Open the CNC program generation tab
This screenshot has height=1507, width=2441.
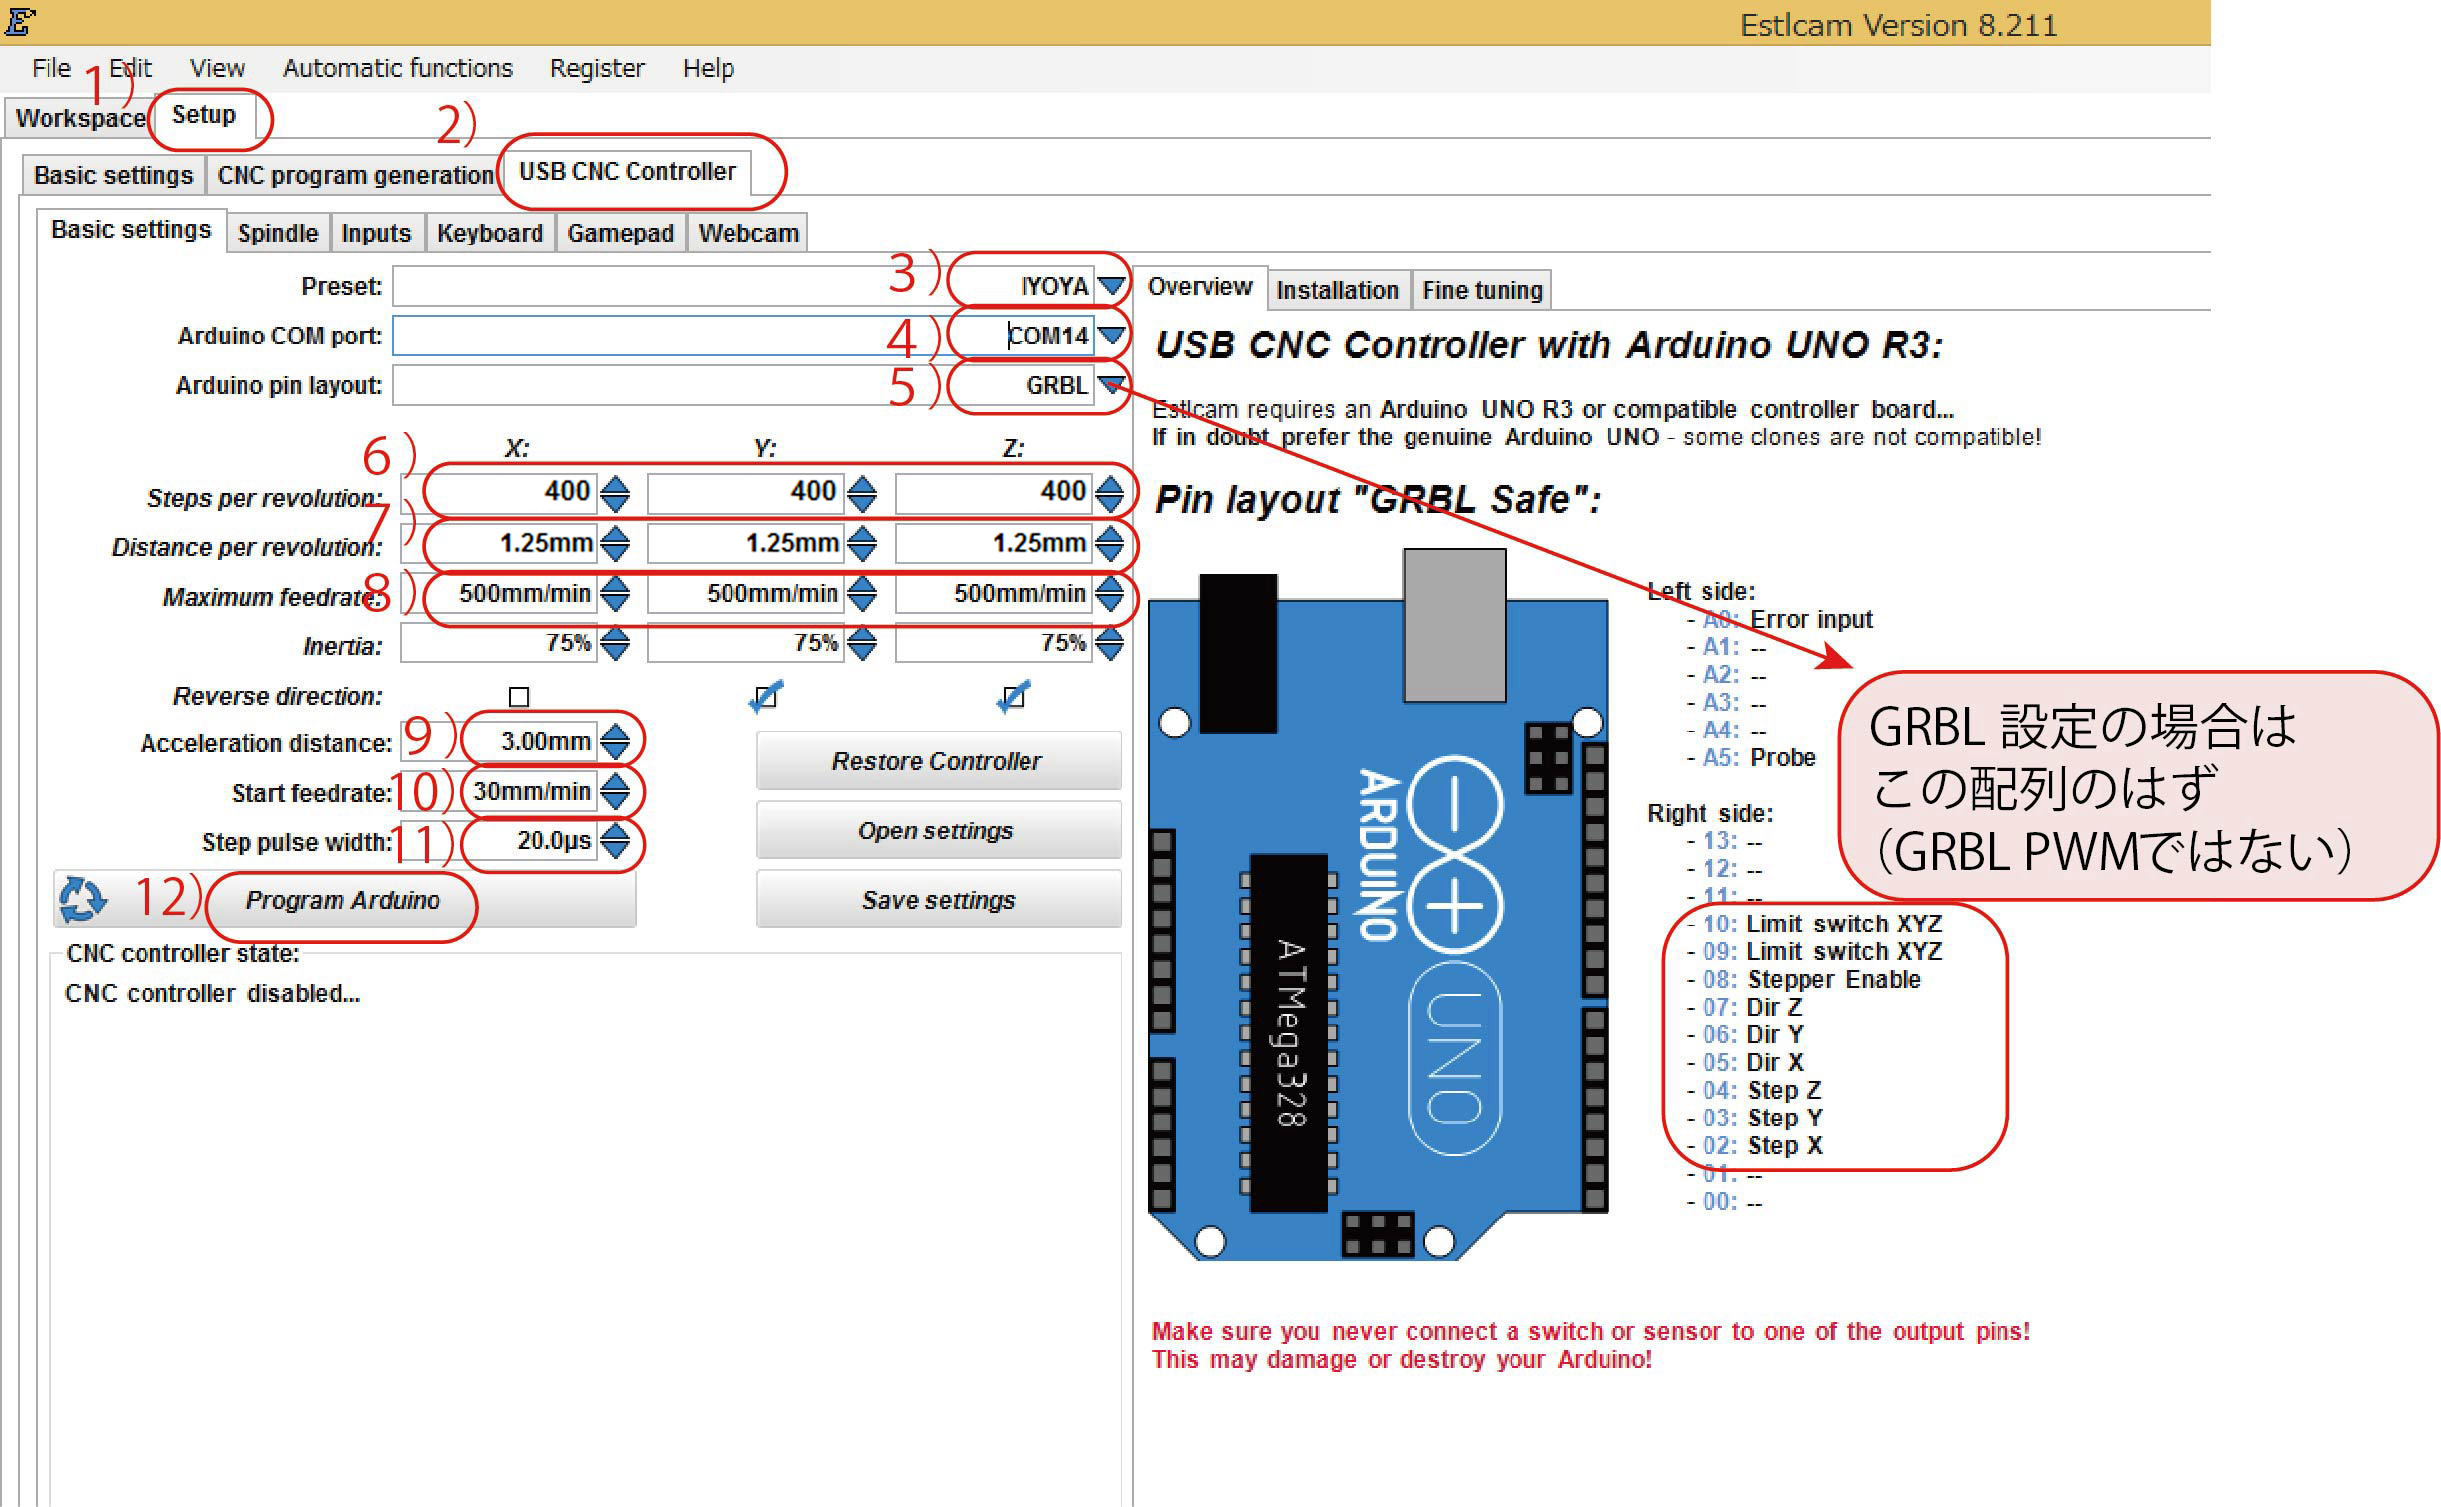pyautogui.click(x=356, y=175)
